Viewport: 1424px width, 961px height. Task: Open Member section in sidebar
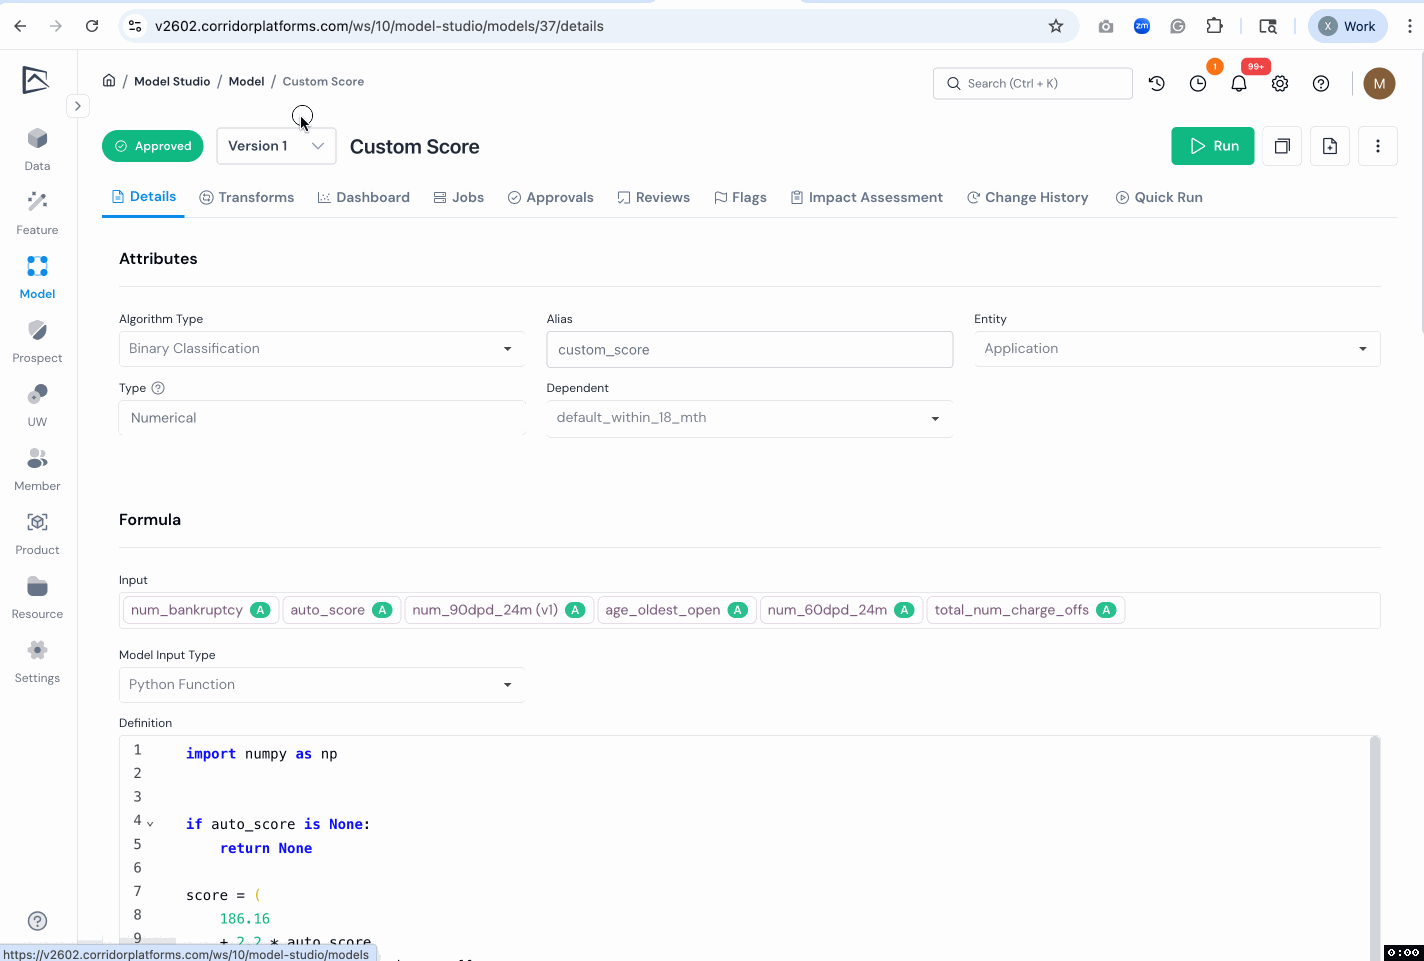point(37,469)
